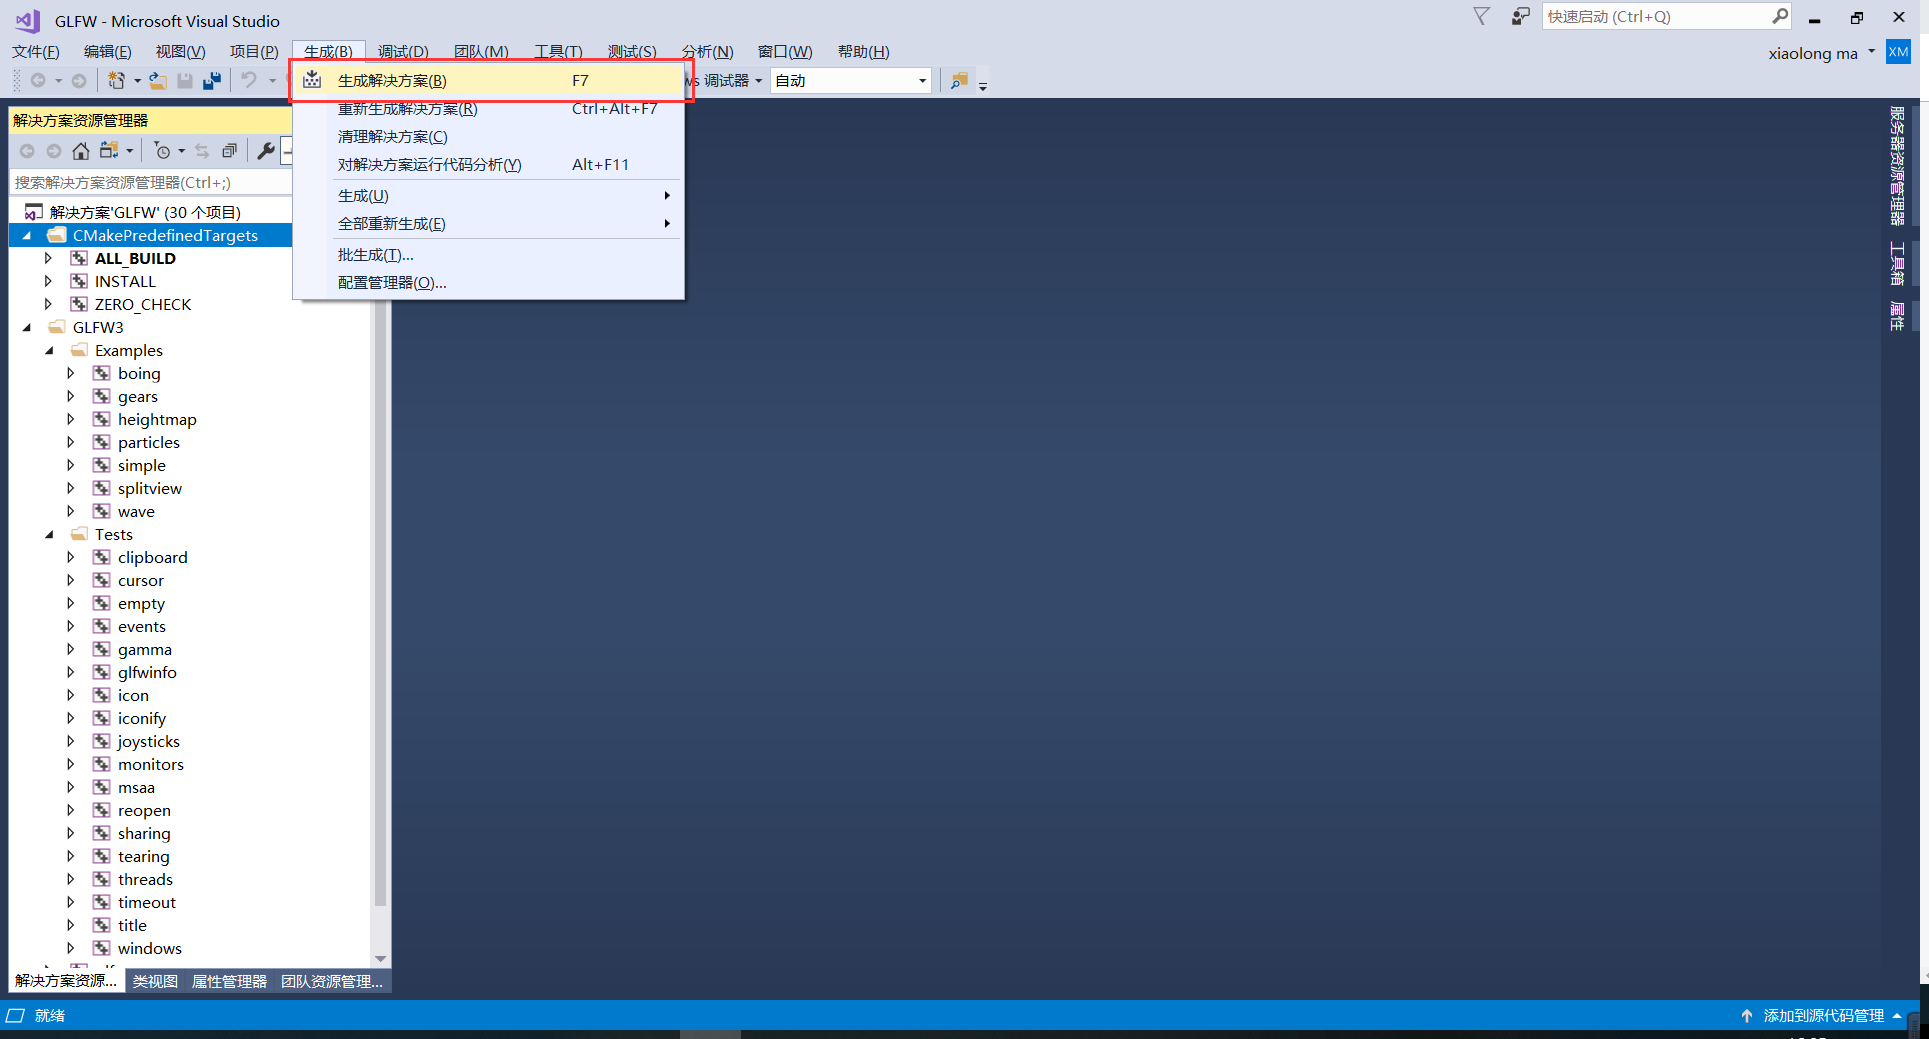Viewport: 1929px width, 1039px height.
Task: Open the debugger target dropdown arrow
Action: (x=758, y=81)
